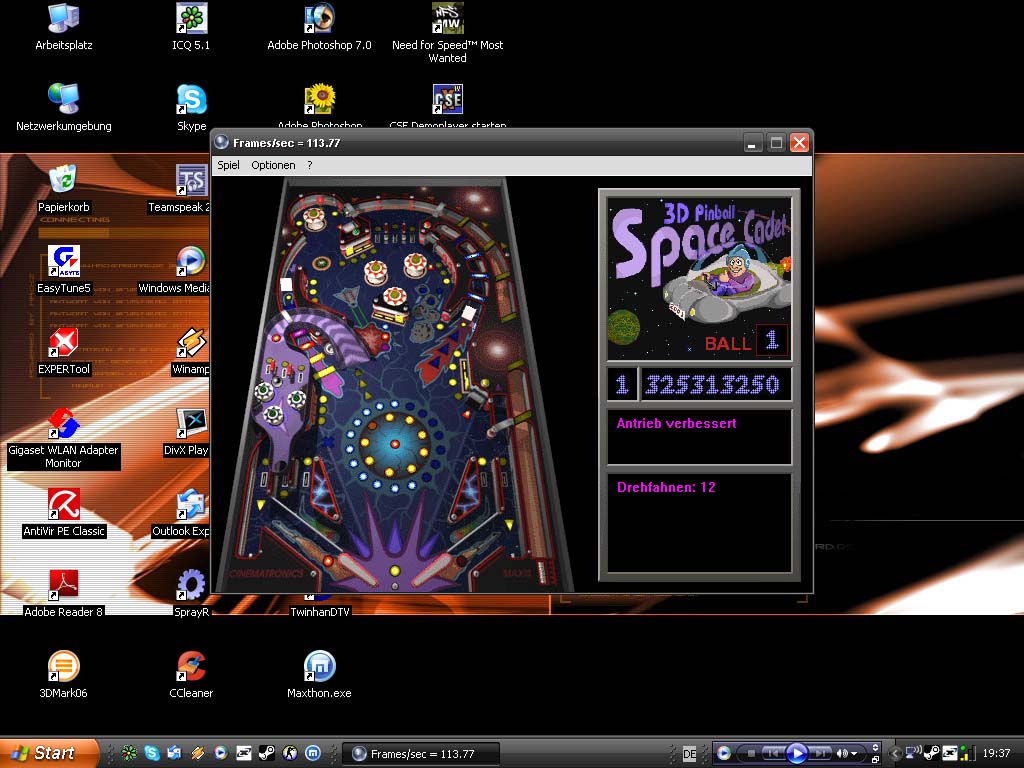Open Netzwerkumgebung desktop icon
1024x768 pixels.
(x=63, y=108)
